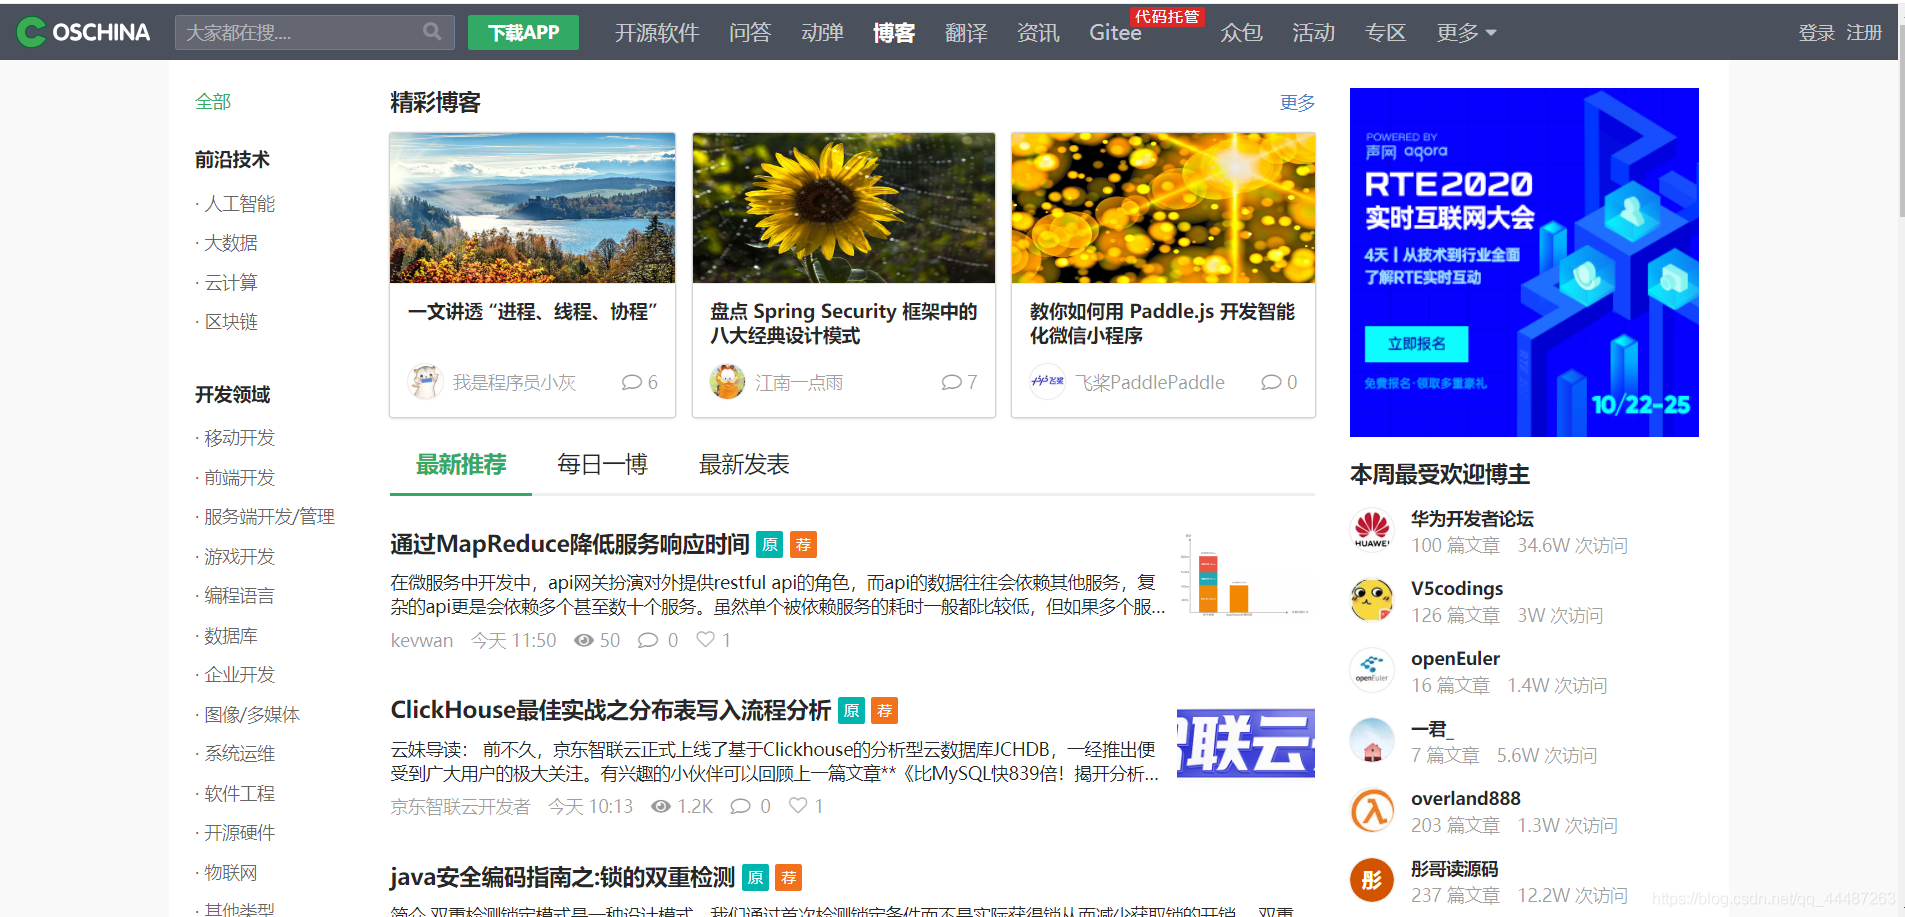Click comment icon on 飞桨PaddlePaddle card
Screen dimensions: 1905x917
click(1271, 382)
